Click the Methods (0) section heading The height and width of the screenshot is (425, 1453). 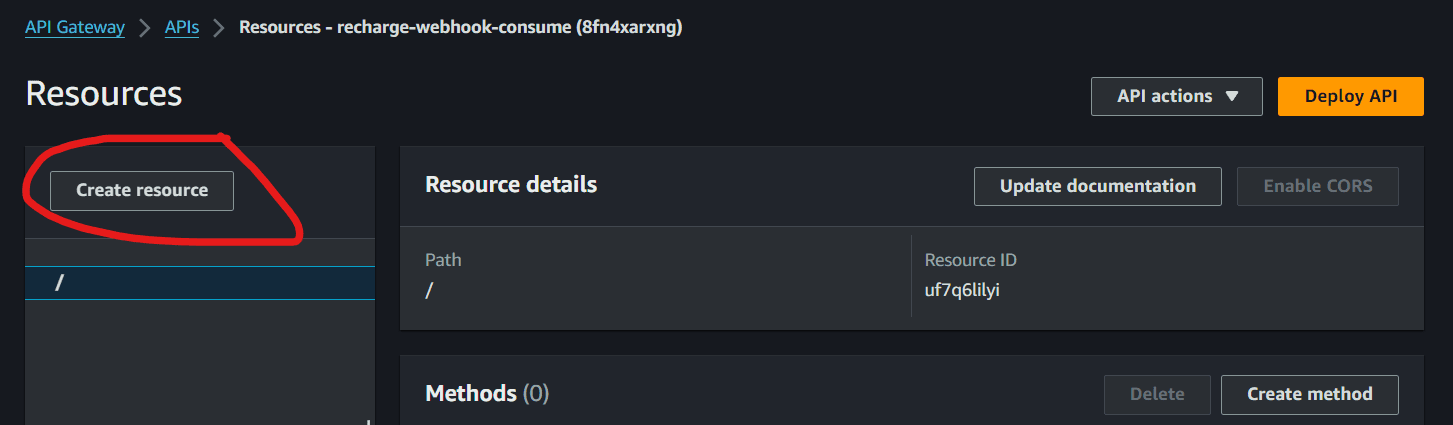coord(487,393)
